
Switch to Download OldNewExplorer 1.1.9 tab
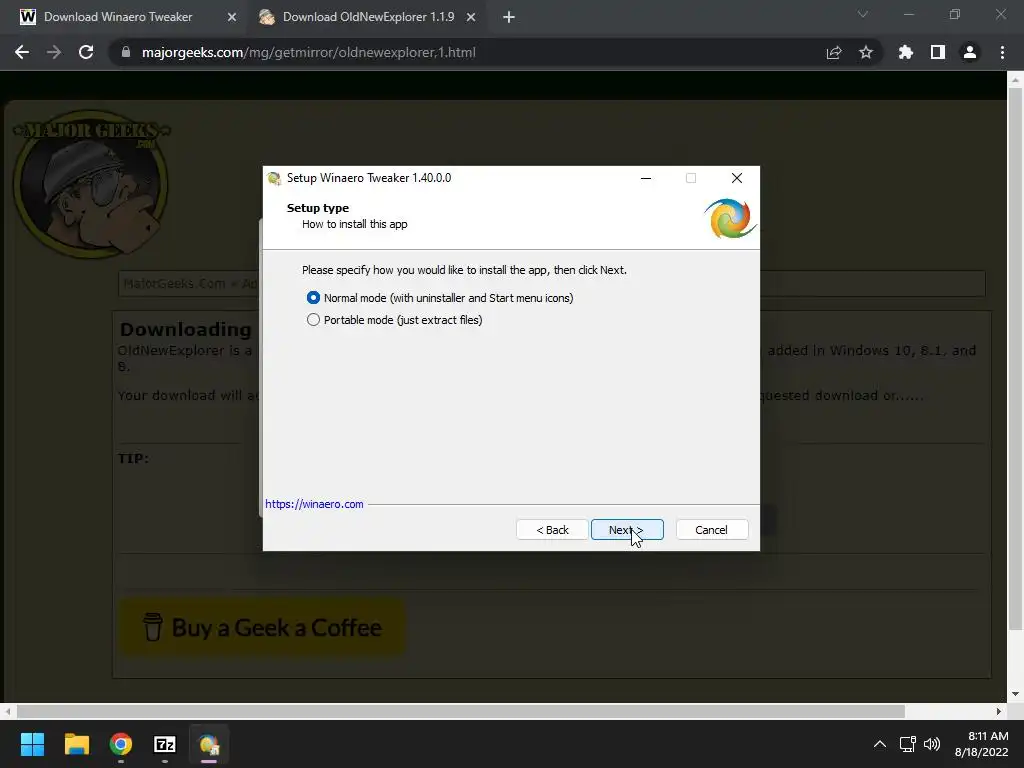(368, 17)
